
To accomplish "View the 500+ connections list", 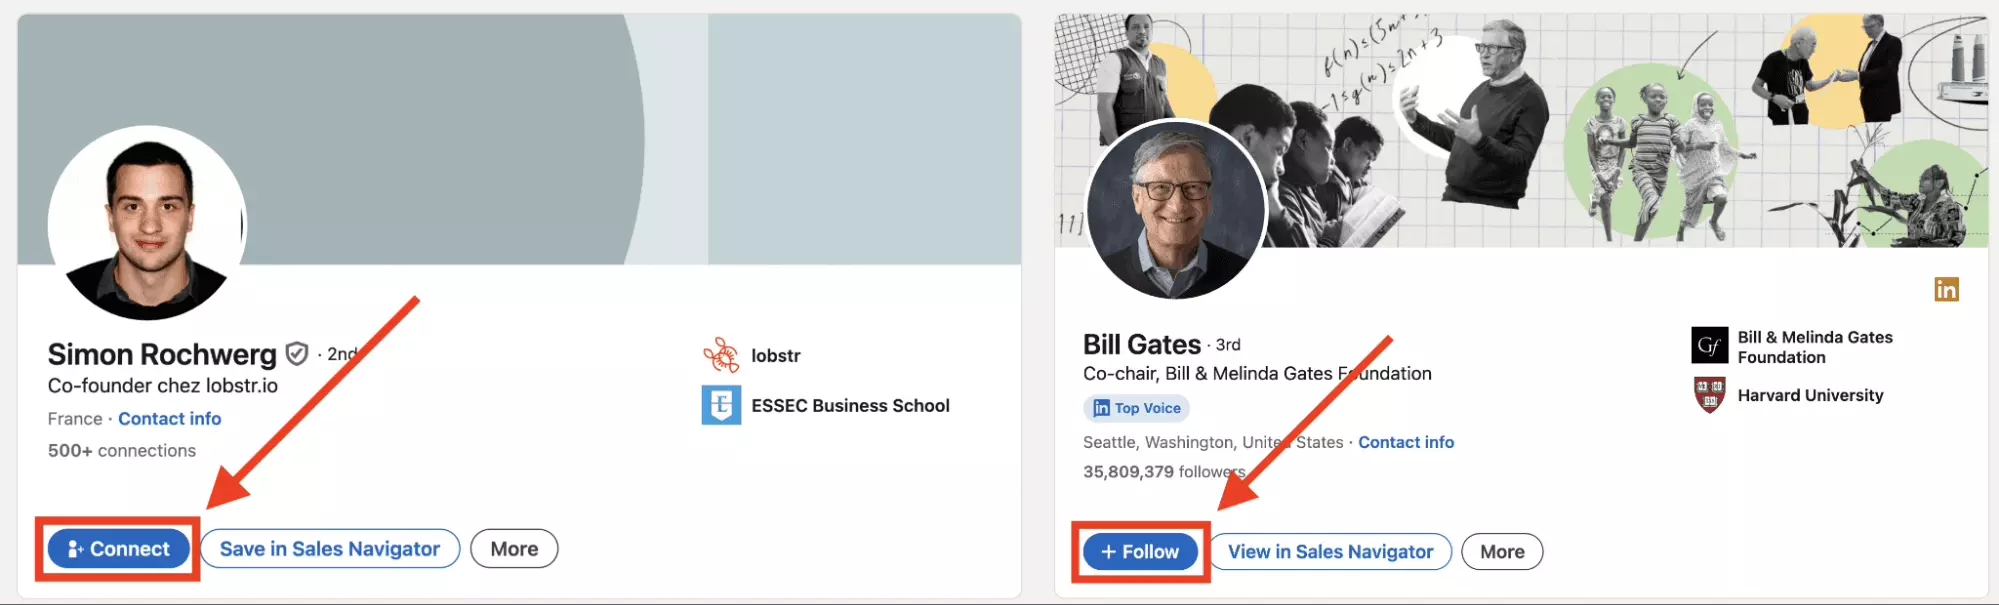I will pyautogui.click(x=122, y=451).
